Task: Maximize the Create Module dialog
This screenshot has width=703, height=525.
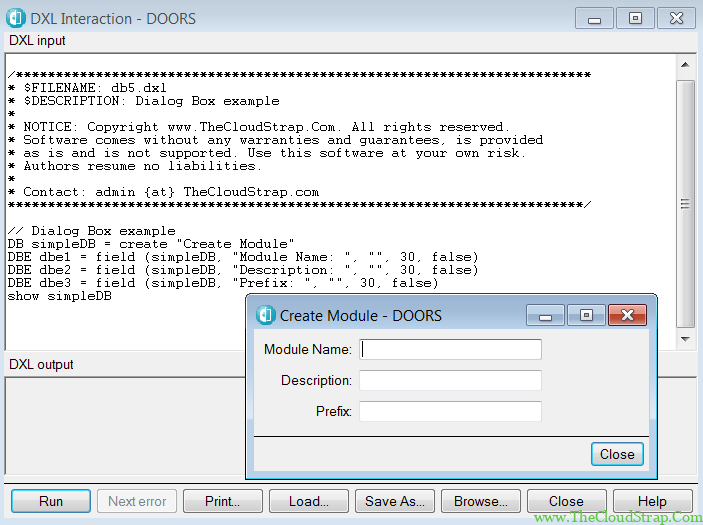Action: tap(586, 315)
